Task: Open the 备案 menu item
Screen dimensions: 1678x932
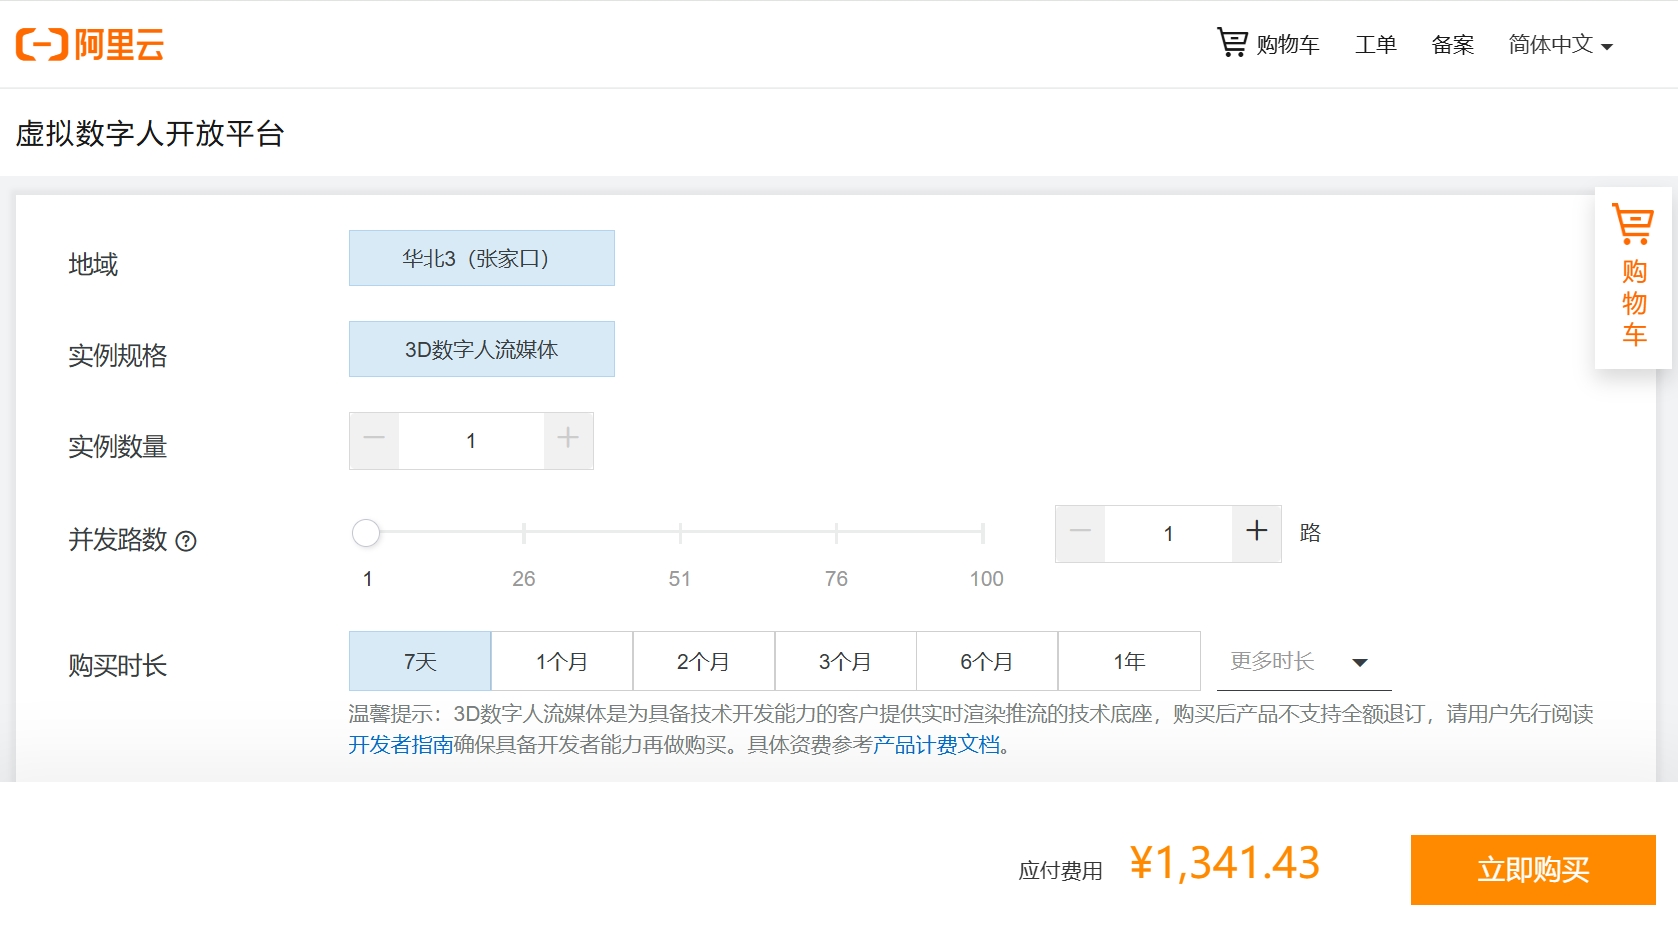Action: 1452,45
